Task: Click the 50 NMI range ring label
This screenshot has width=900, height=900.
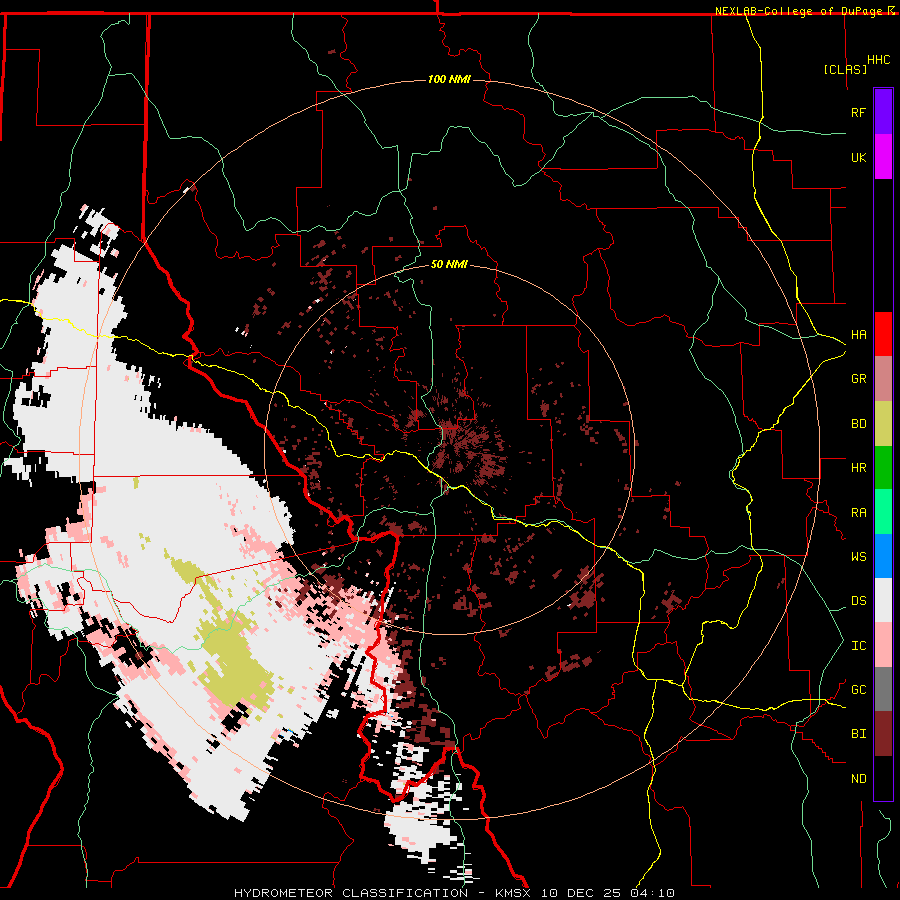Action: point(449,264)
